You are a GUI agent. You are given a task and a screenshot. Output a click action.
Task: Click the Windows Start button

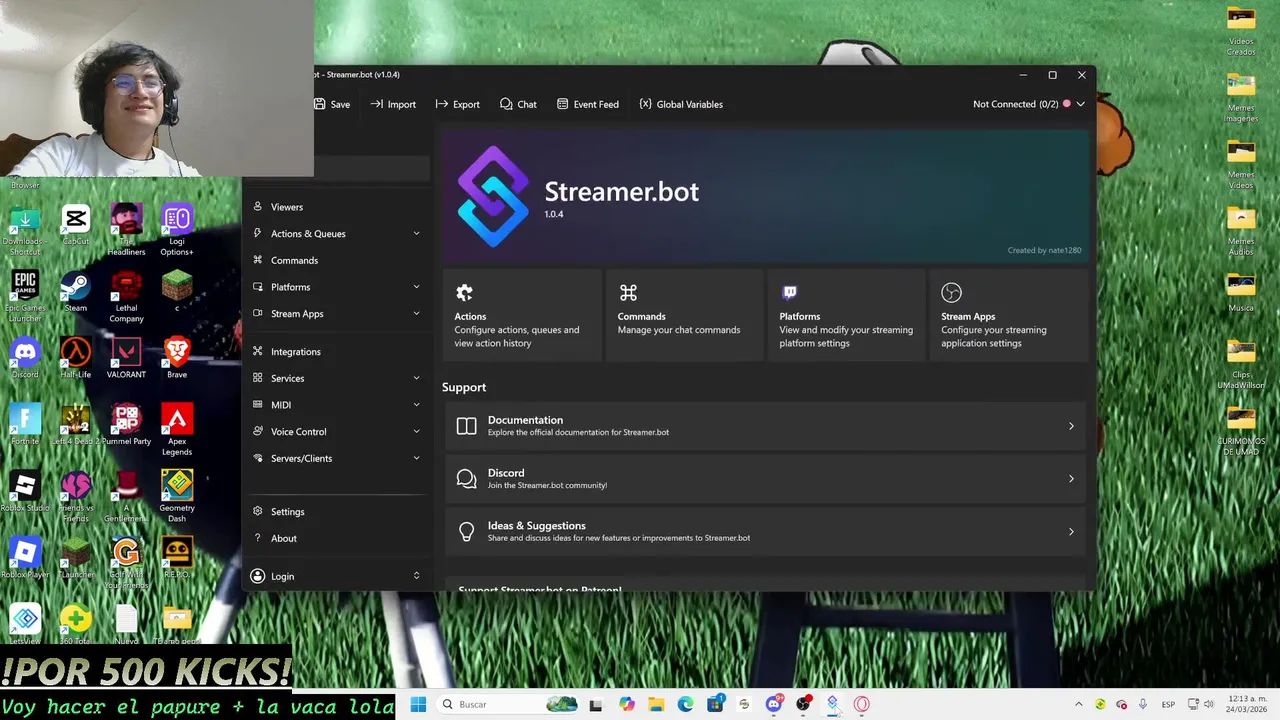coord(418,704)
